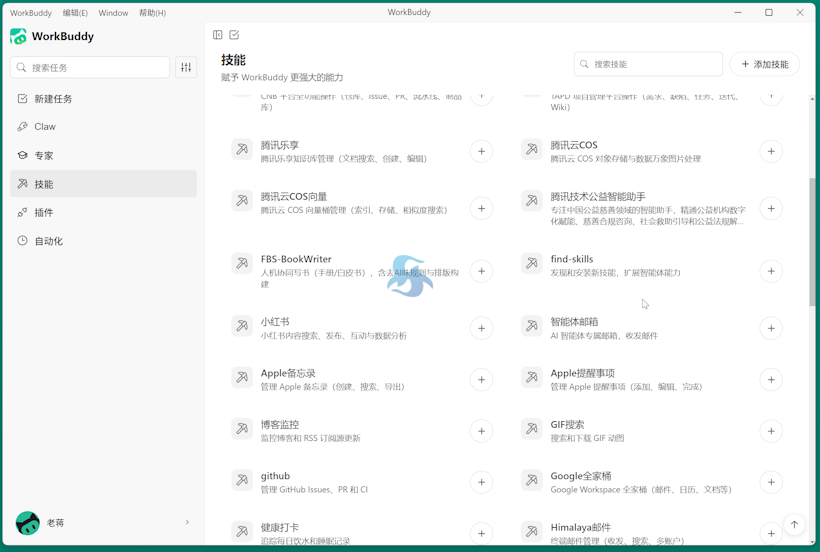
Task: Add the 博客监控 skill
Action: (x=481, y=431)
